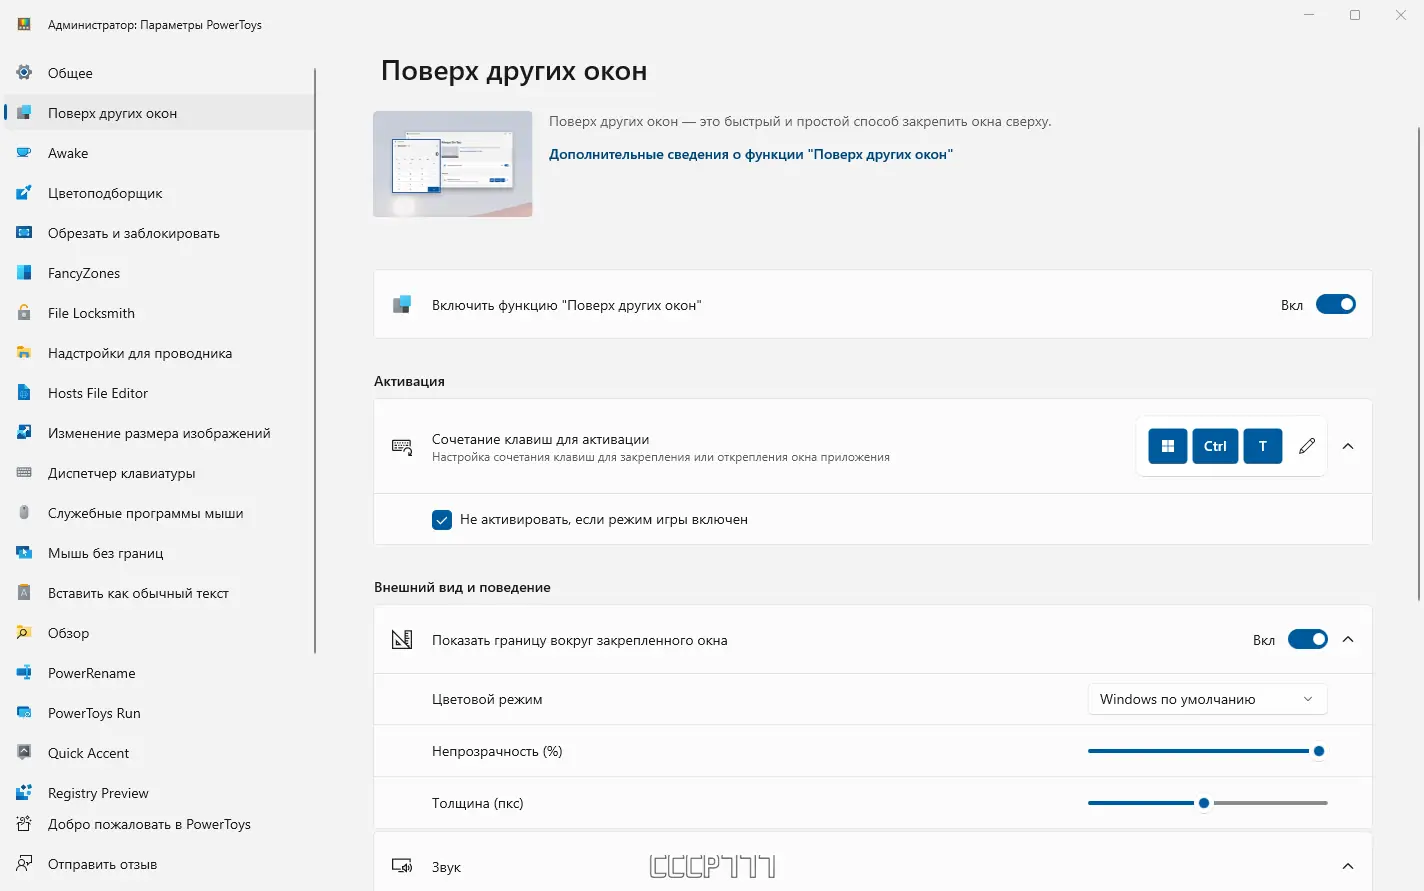This screenshot has width=1424, height=891.
Task: Click the Image Resizer icon beside Изменение размера изображений
Action: point(24,432)
